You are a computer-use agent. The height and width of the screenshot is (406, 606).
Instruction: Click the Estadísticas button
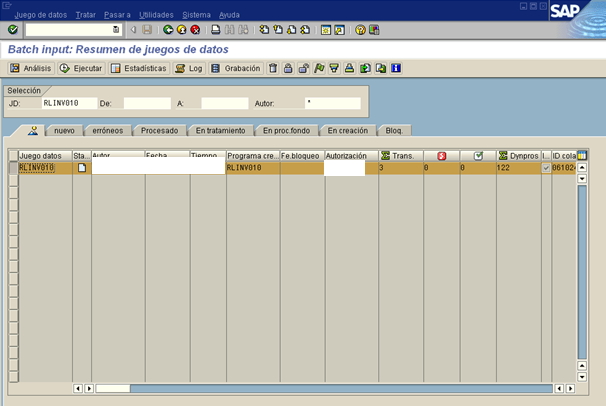point(138,68)
